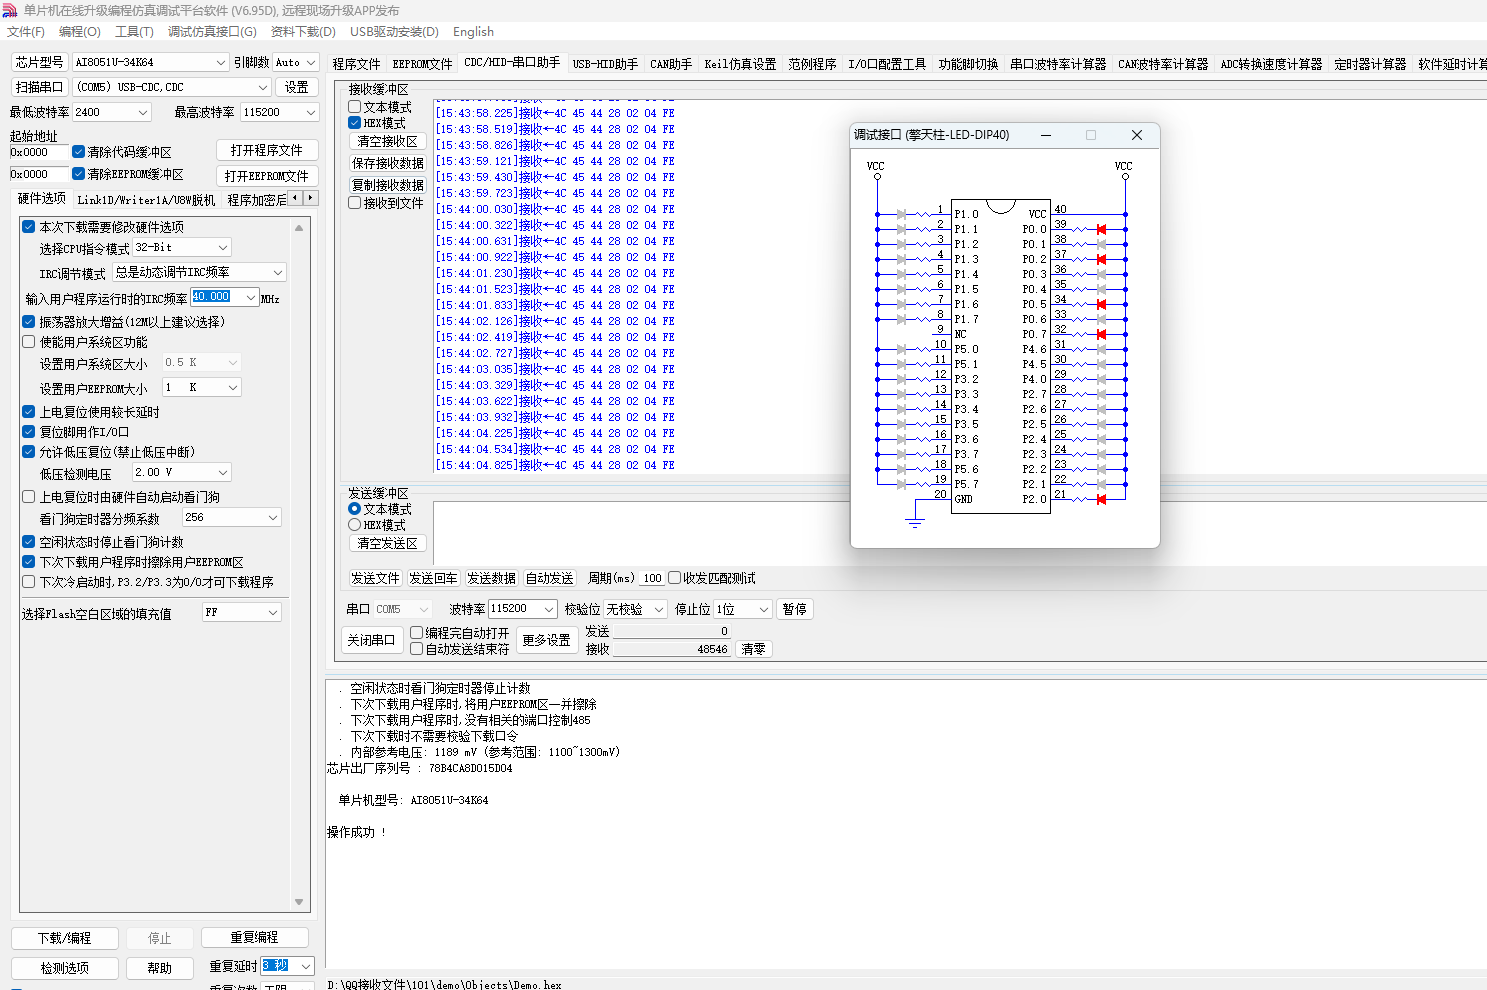
Task: Click the app icon in the title bar
Action: [10, 10]
